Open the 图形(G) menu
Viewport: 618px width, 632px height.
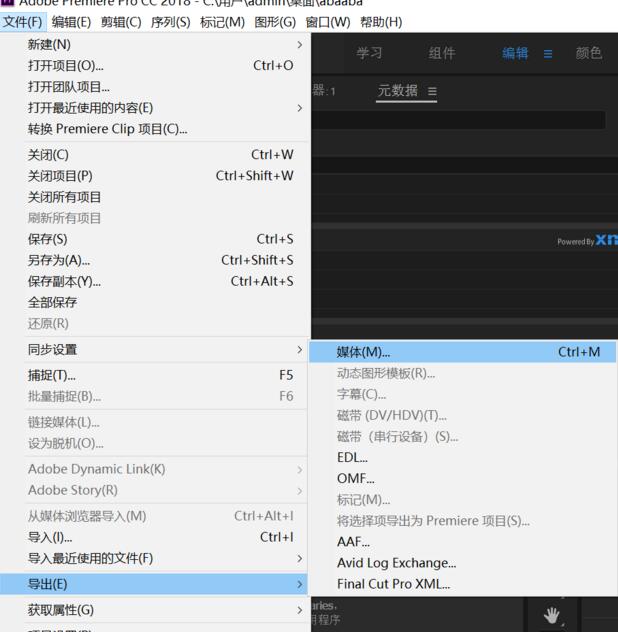pyautogui.click(x=275, y=22)
